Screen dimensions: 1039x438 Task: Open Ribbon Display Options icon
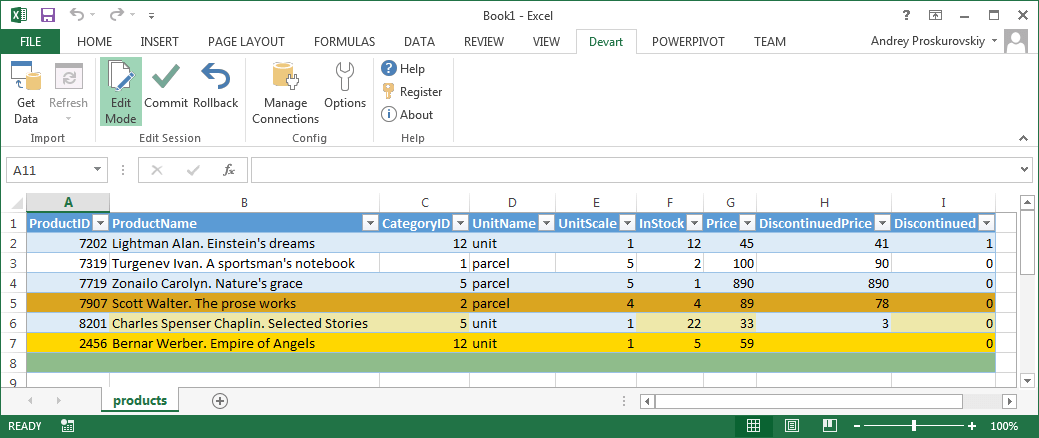click(935, 15)
